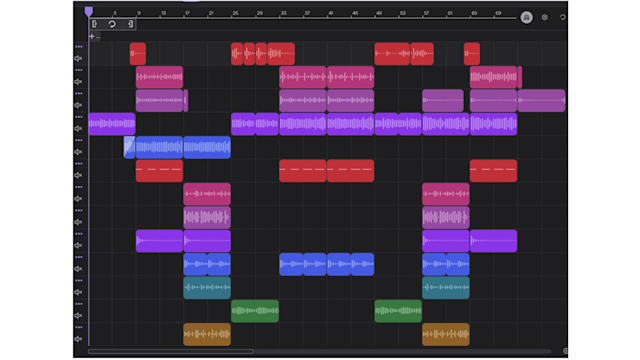Screen dimensions: 640x360
Task: Open options dots for first red track
Action: click(79, 47)
